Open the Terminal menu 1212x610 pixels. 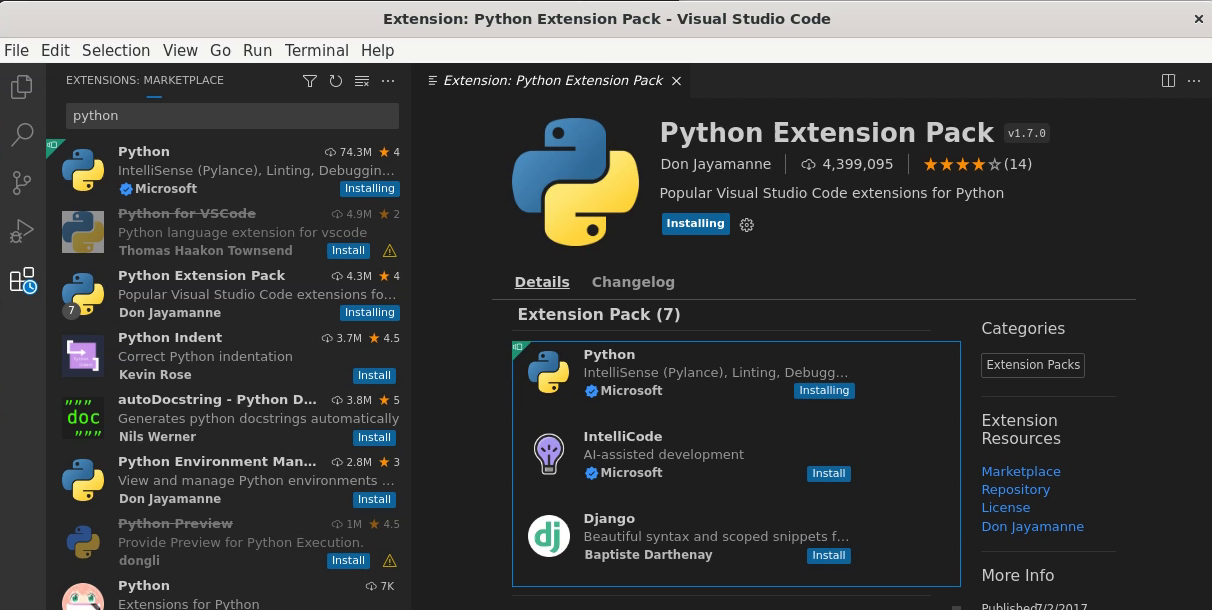pos(316,50)
